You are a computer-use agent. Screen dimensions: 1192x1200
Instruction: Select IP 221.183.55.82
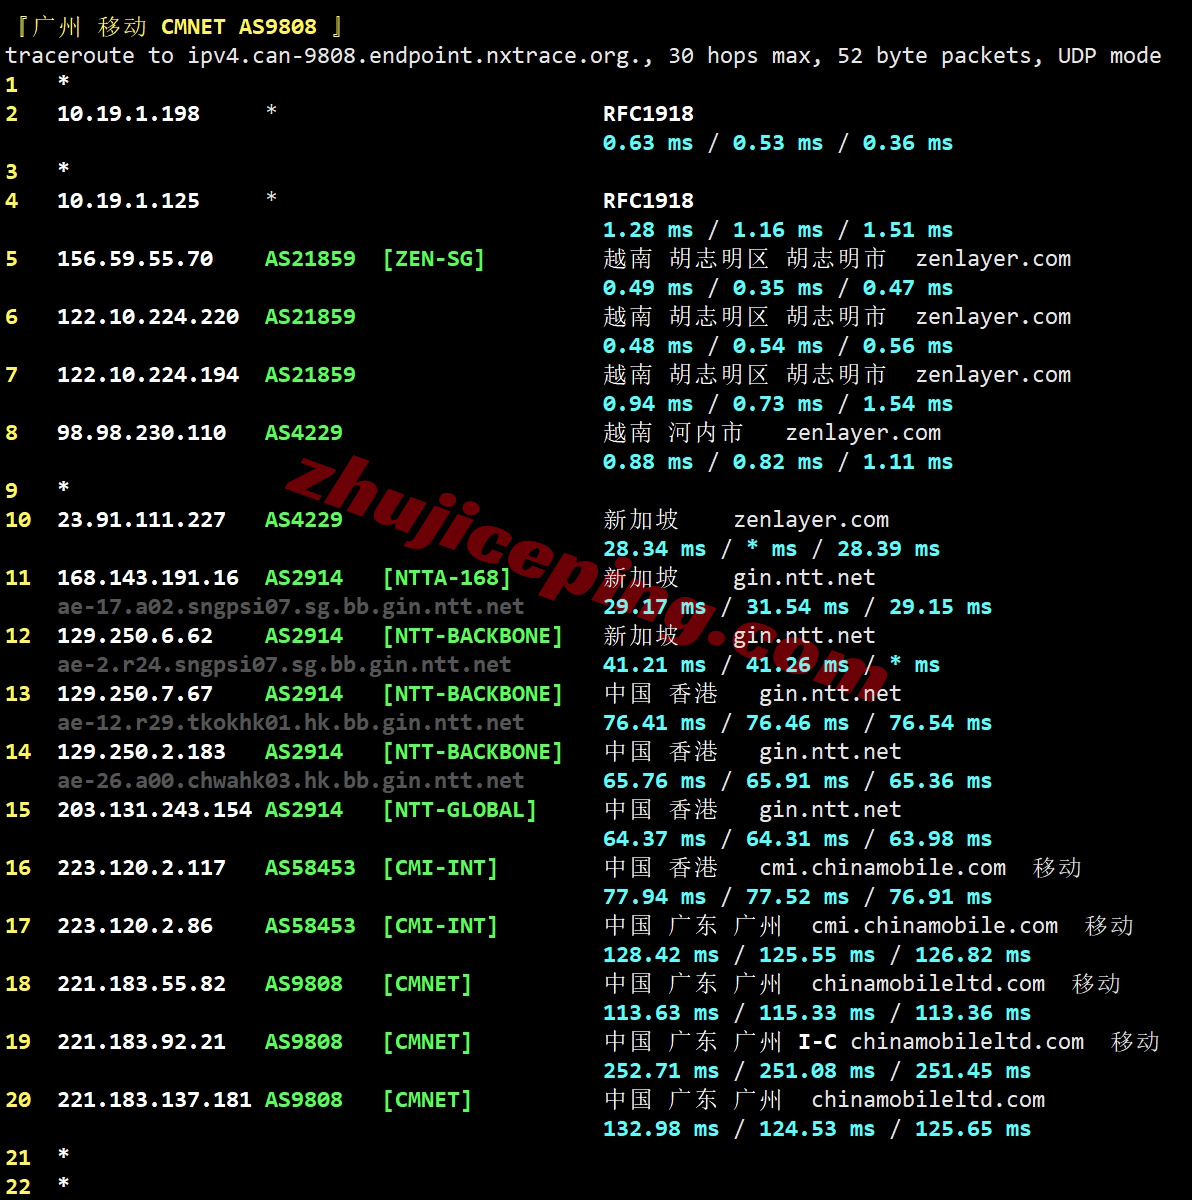(x=141, y=984)
